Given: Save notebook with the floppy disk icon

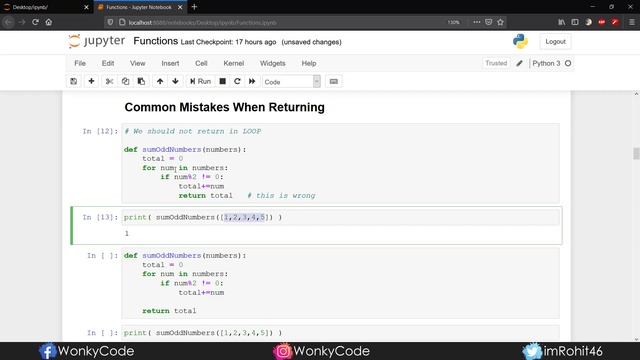Looking at the screenshot, I should point(73,81).
